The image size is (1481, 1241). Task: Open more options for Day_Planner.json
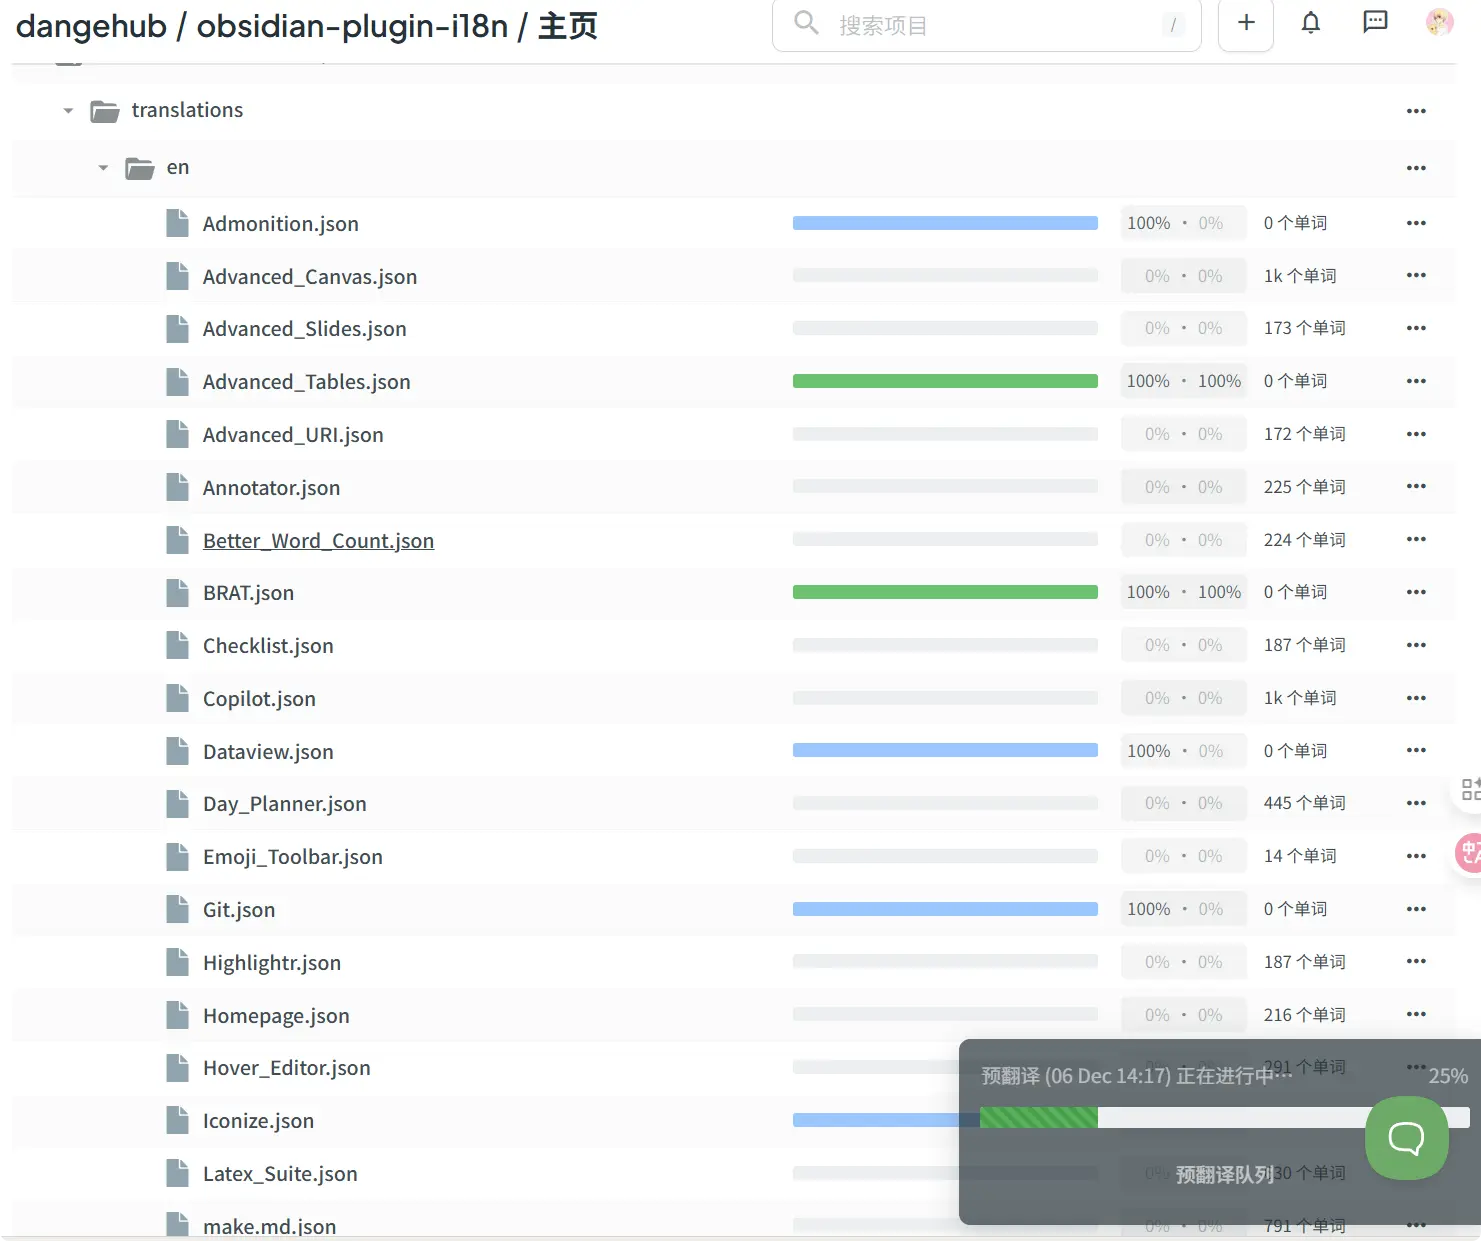pyautogui.click(x=1416, y=803)
